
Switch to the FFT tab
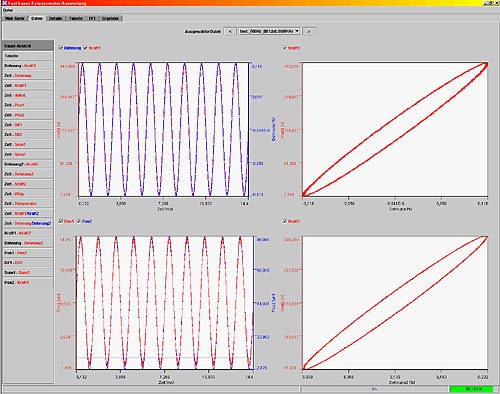tap(92, 18)
